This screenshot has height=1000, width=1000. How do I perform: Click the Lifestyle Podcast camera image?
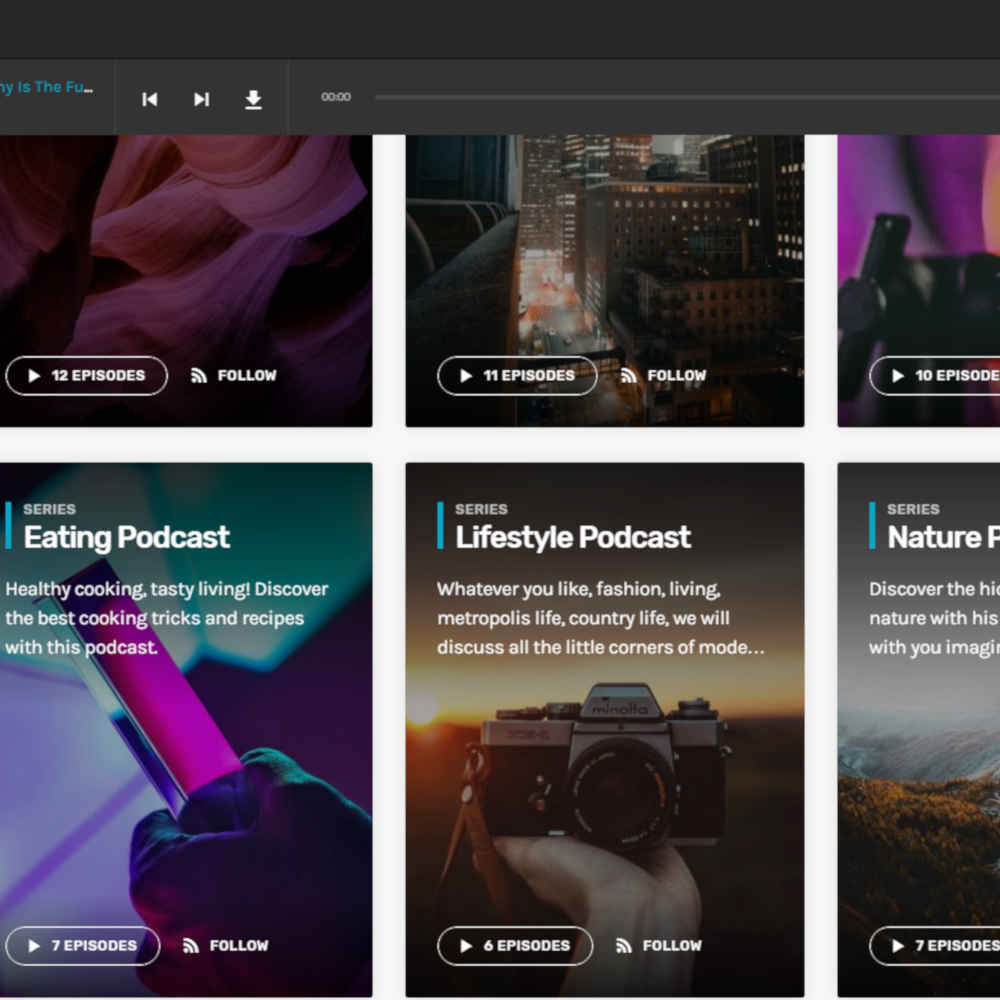coord(604,770)
